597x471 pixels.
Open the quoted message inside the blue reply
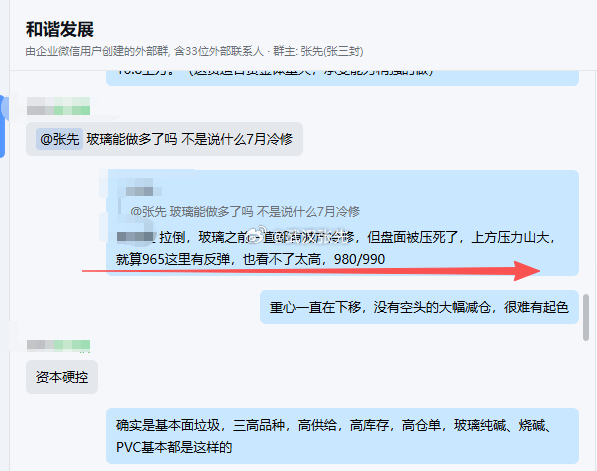pos(245,211)
